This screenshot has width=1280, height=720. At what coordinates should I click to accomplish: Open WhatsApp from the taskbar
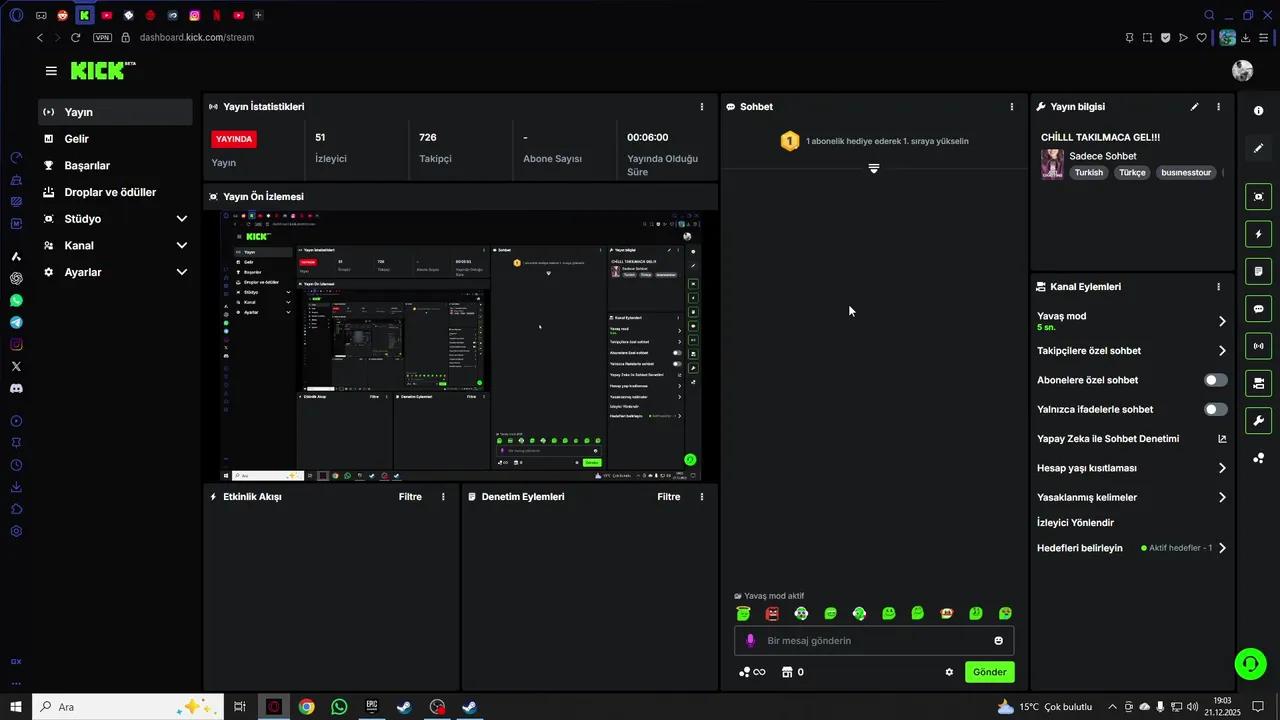pos(339,707)
